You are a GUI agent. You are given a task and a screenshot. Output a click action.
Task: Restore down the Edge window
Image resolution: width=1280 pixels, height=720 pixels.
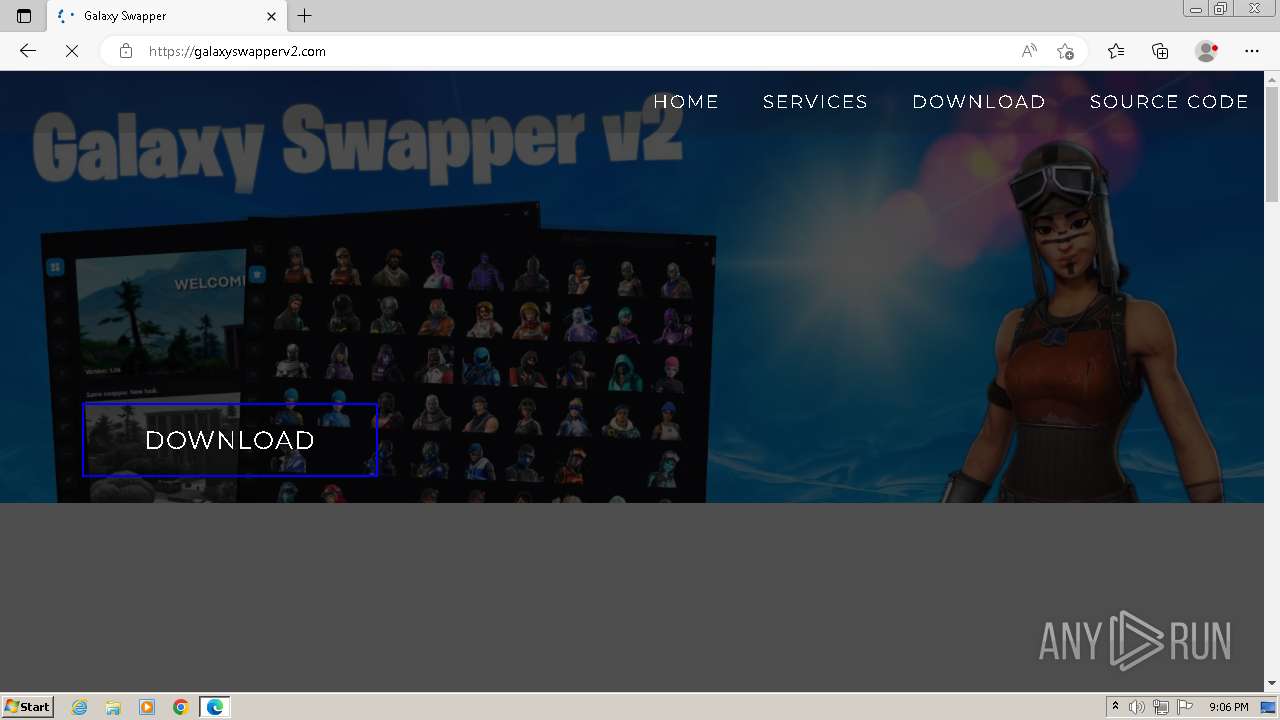point(1221,9)
